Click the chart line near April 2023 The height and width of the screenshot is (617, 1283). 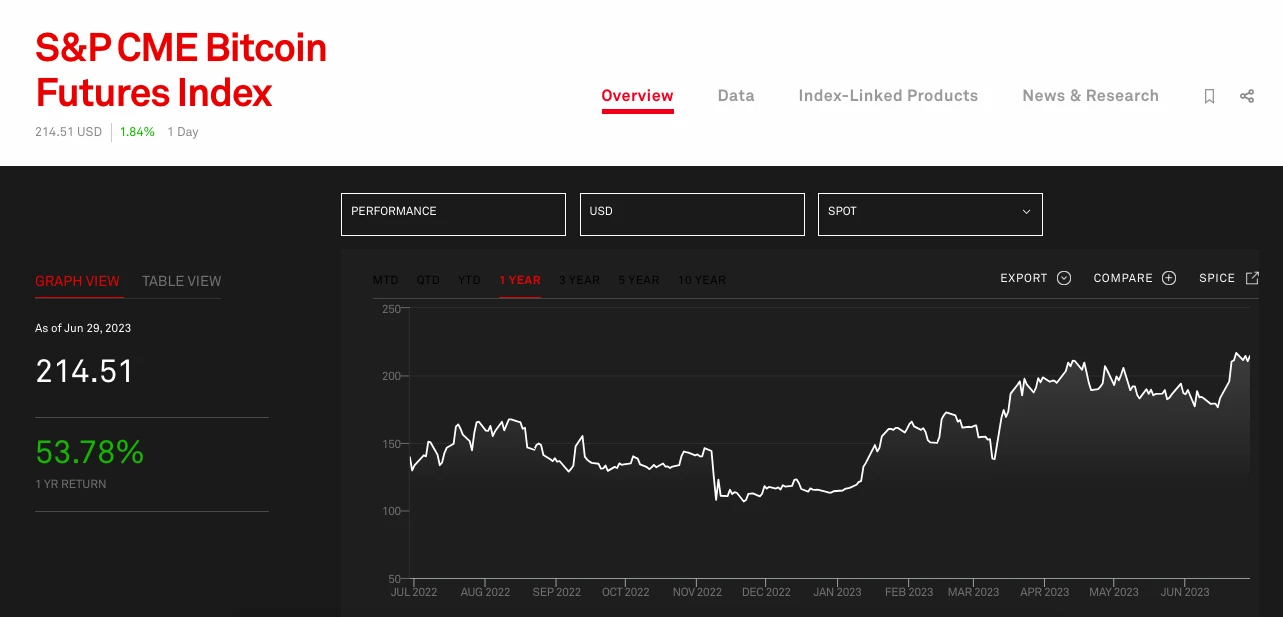coord(1044,380)
